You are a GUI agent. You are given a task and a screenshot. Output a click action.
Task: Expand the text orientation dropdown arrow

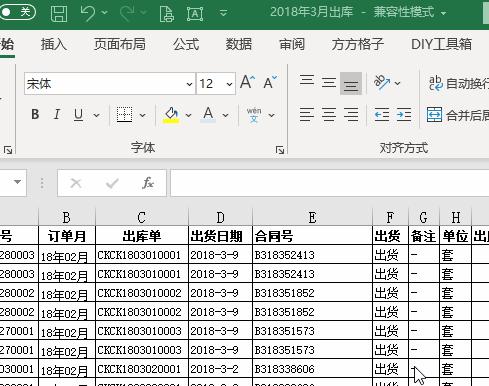click(397, 83)
